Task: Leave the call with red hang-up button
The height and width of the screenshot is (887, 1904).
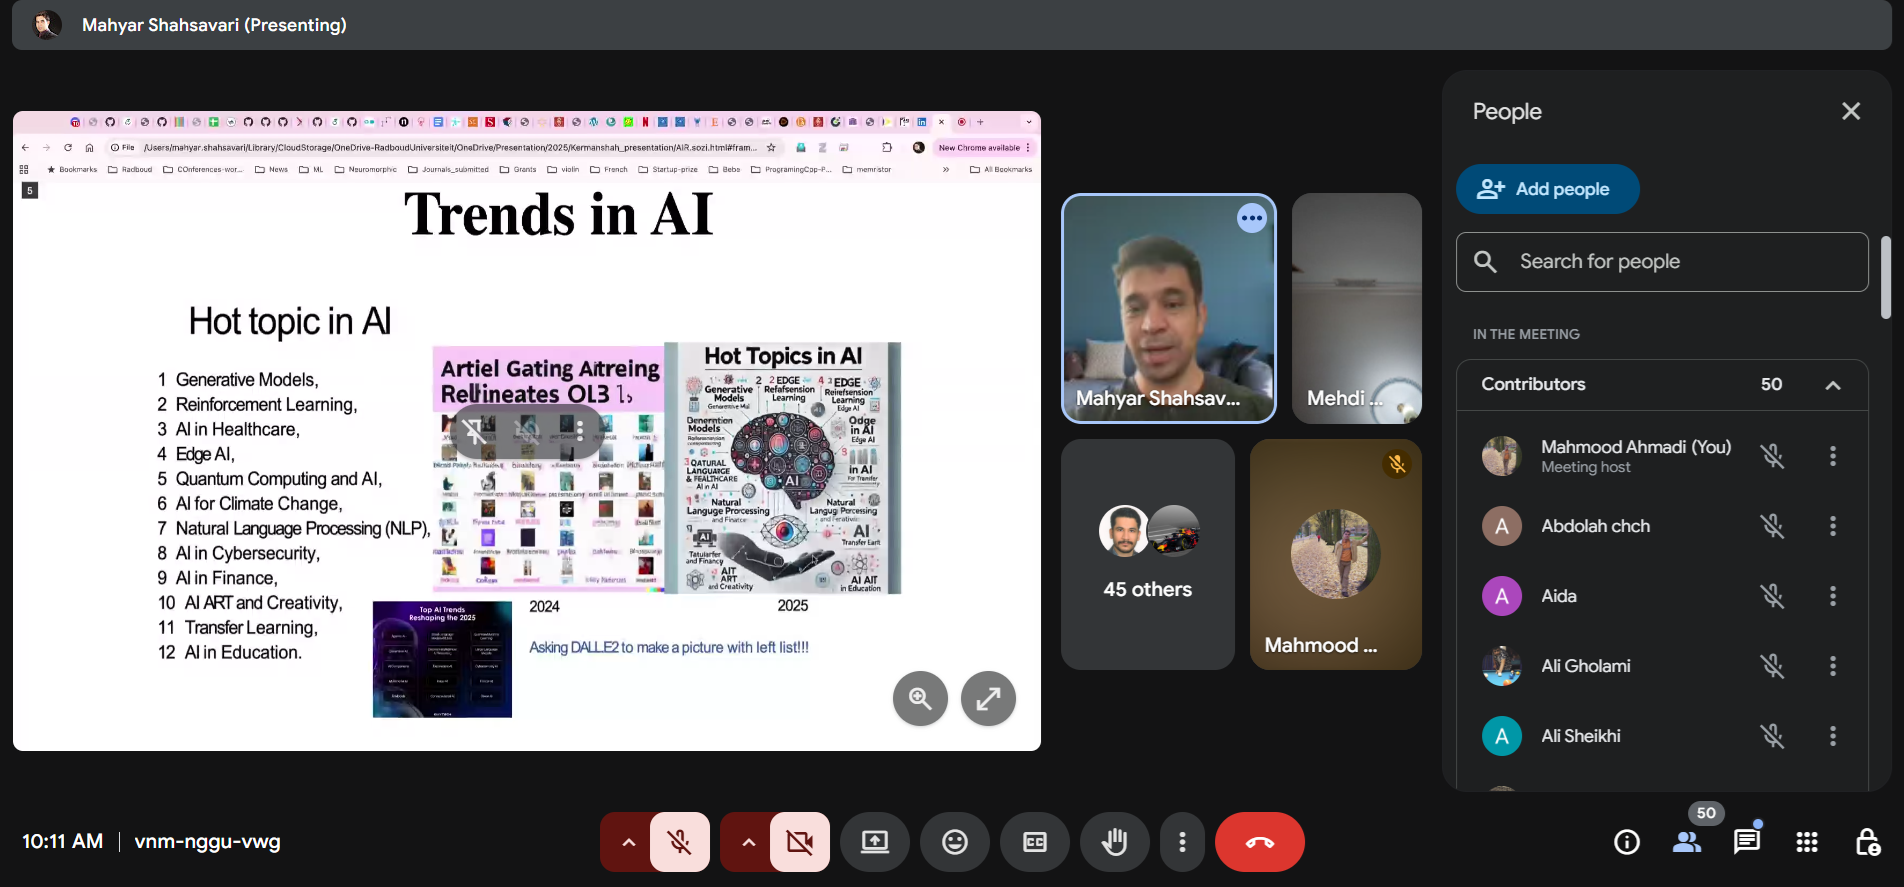Action: (x=1259, y=842)
